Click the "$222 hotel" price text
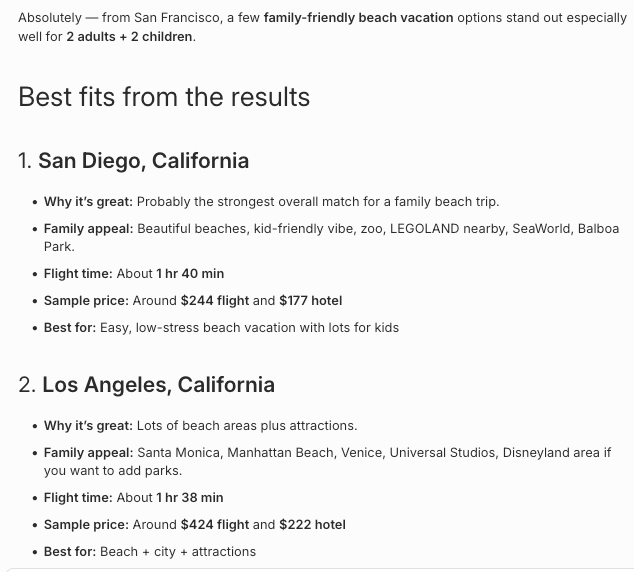Image resolution: width=634 pixels, height=572 pixels. coord(312,525)
